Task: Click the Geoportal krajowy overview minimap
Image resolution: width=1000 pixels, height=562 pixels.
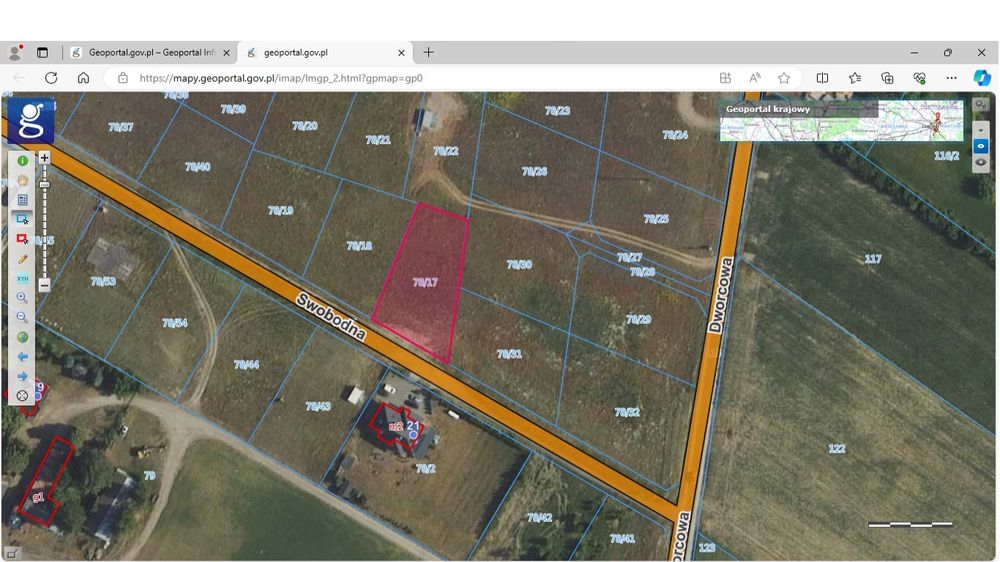Action: pyautogui.click(x=841, y=121)
